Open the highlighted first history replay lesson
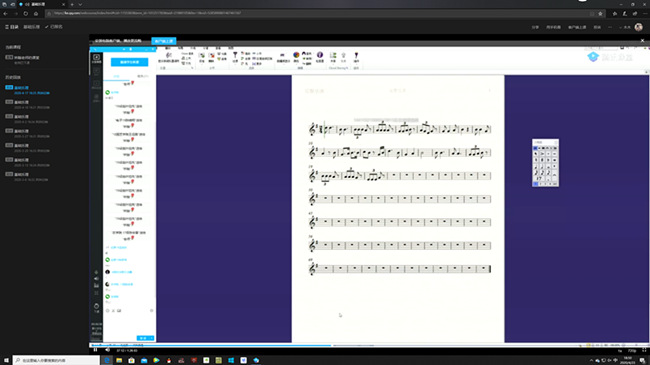The image size is (650, 365). coord(27,90)
